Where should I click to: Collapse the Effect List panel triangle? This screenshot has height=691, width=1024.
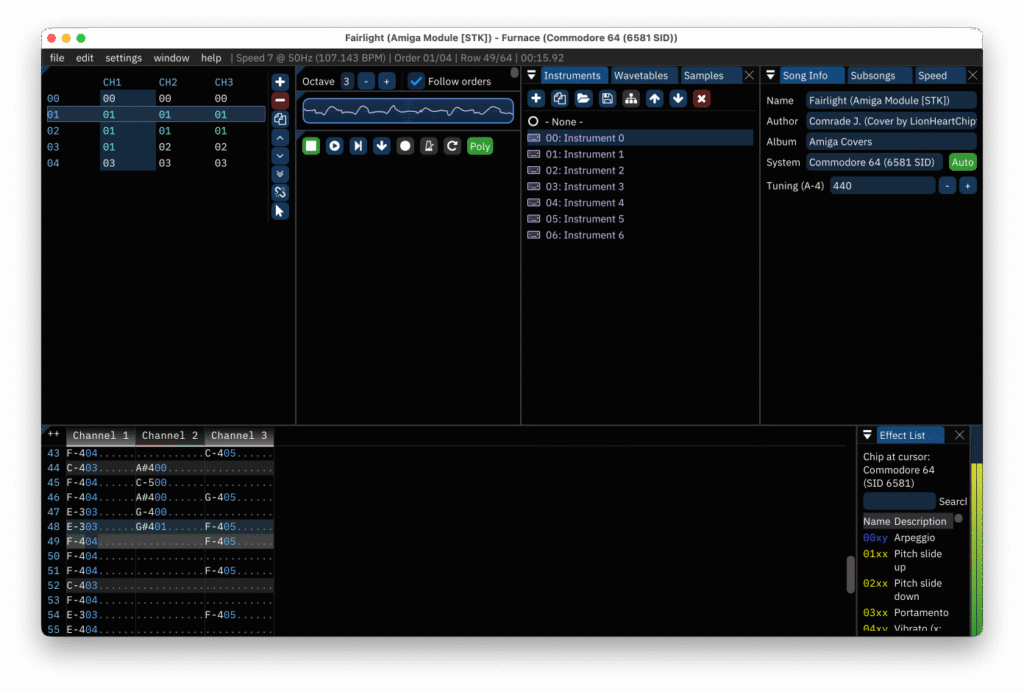[867, 435]
